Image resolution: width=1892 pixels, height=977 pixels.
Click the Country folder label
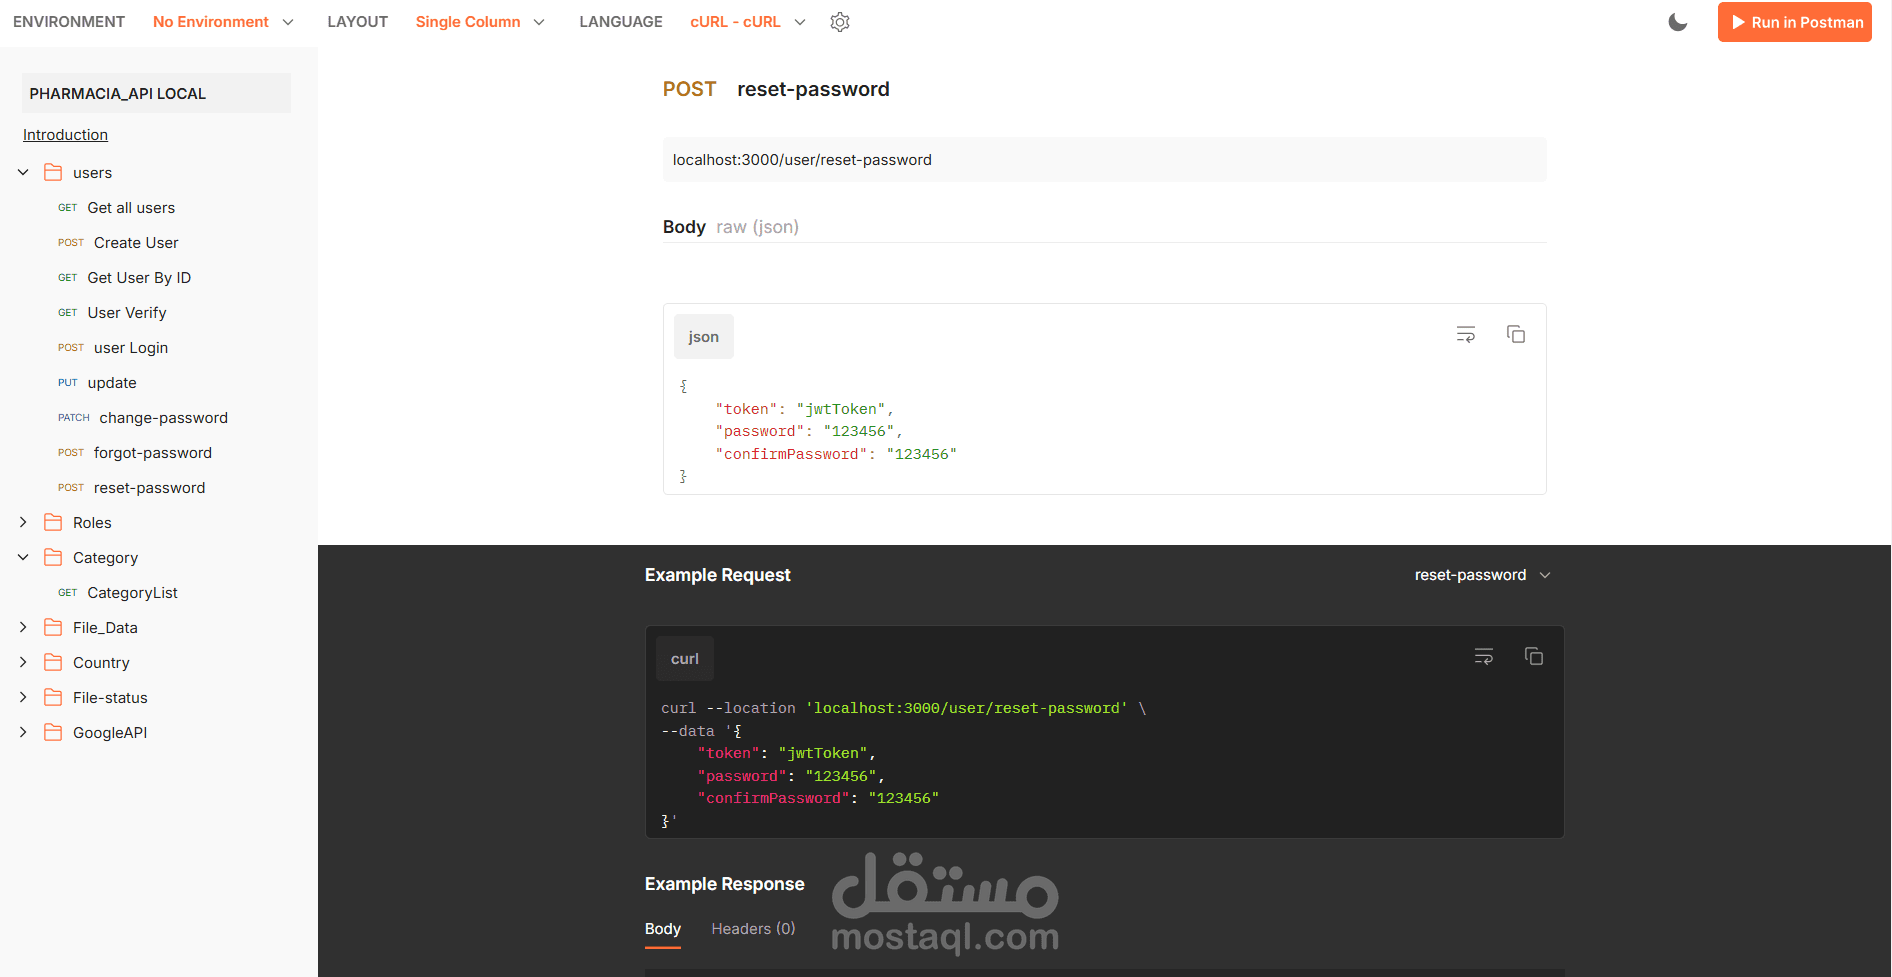pyautogui.click(x=101, y=663)
